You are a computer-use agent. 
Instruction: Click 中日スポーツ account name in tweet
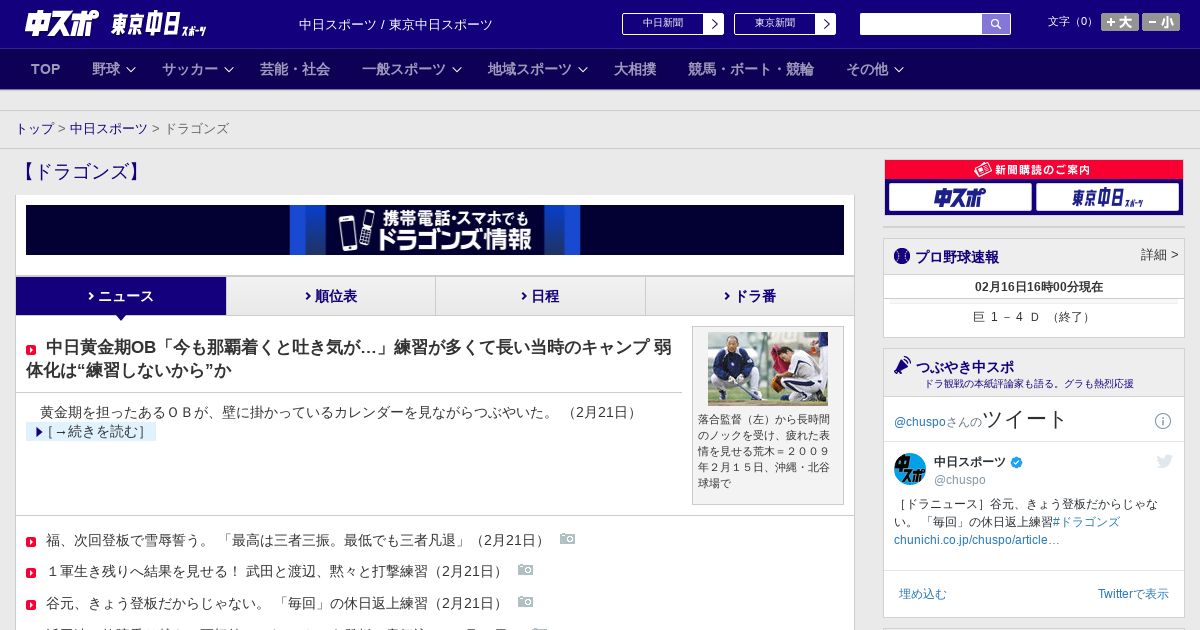970,462
